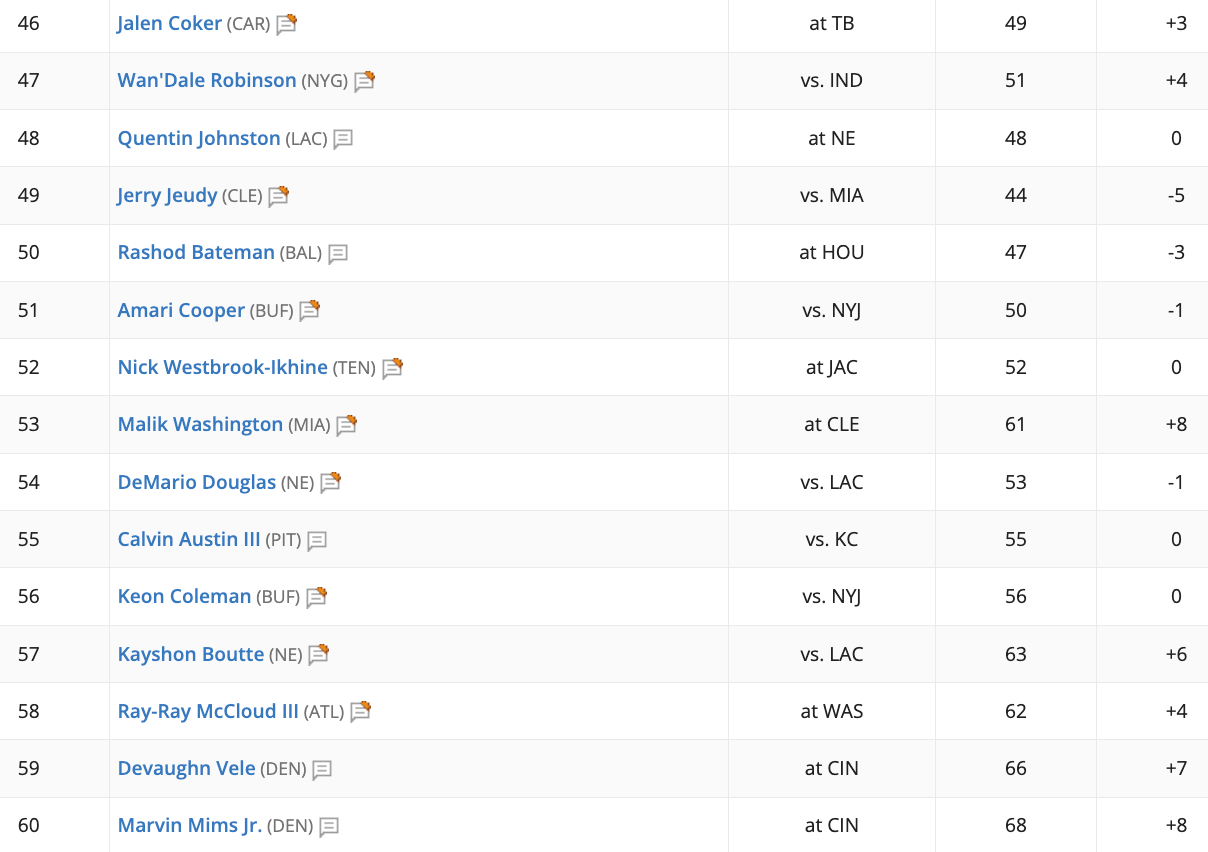
Task: Open the note icon beside Keon Coleman
Action: [x=316, y=597]
